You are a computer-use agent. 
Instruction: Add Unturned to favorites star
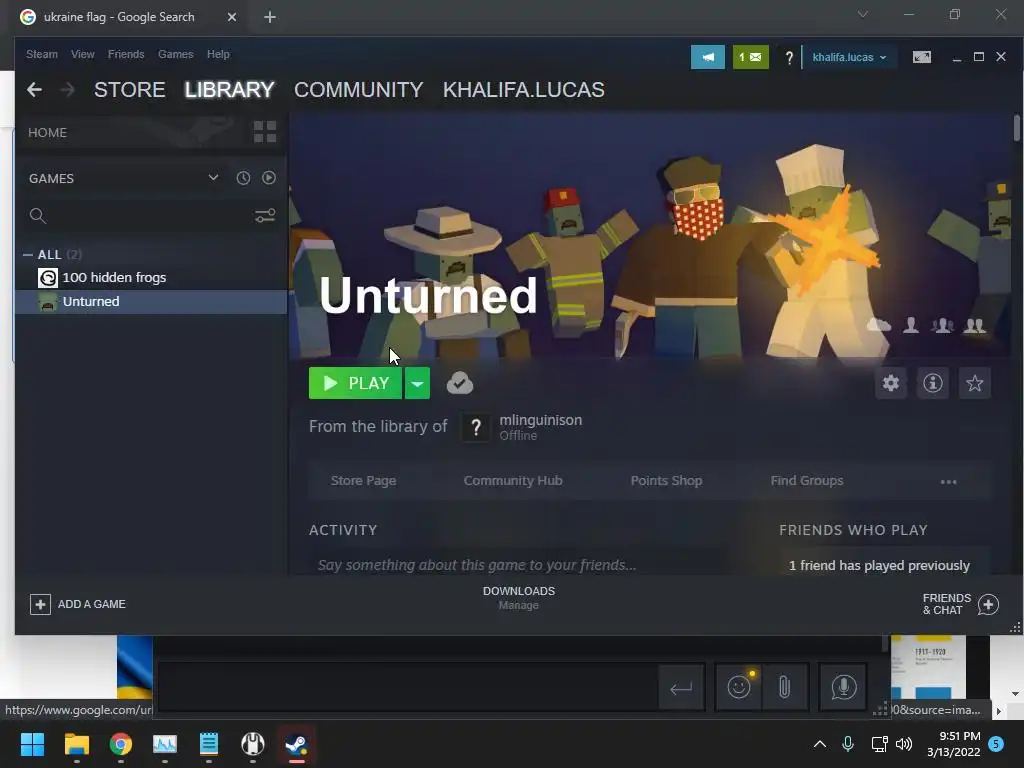(974, 383)
